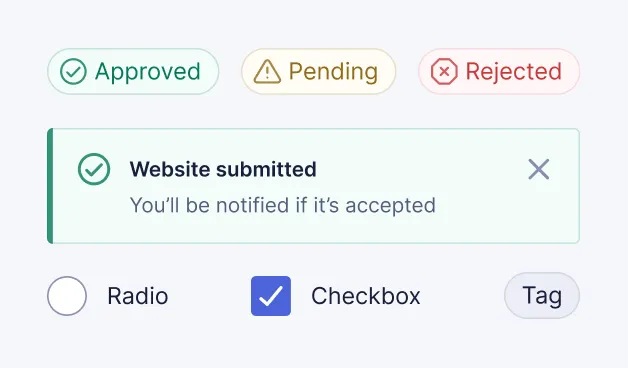This screenshot has height=368, width=628.
Task: Click the check circle icon beside Website submitted
Action: (x=94, y=169)
